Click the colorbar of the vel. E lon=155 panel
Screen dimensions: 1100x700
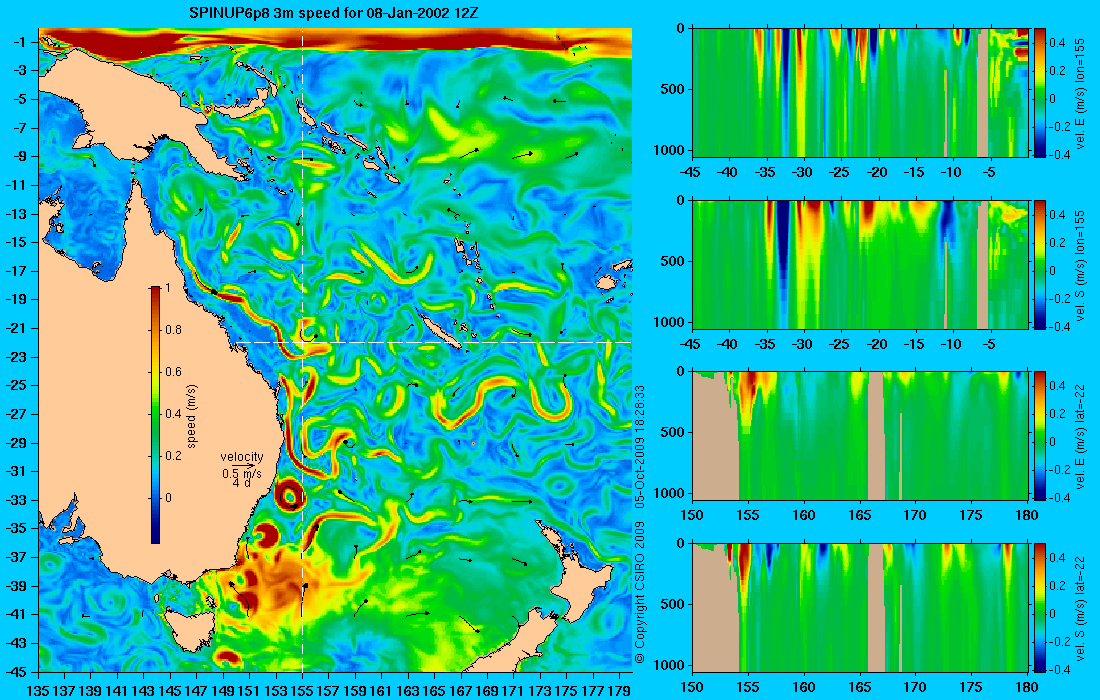click(1040, 93)
